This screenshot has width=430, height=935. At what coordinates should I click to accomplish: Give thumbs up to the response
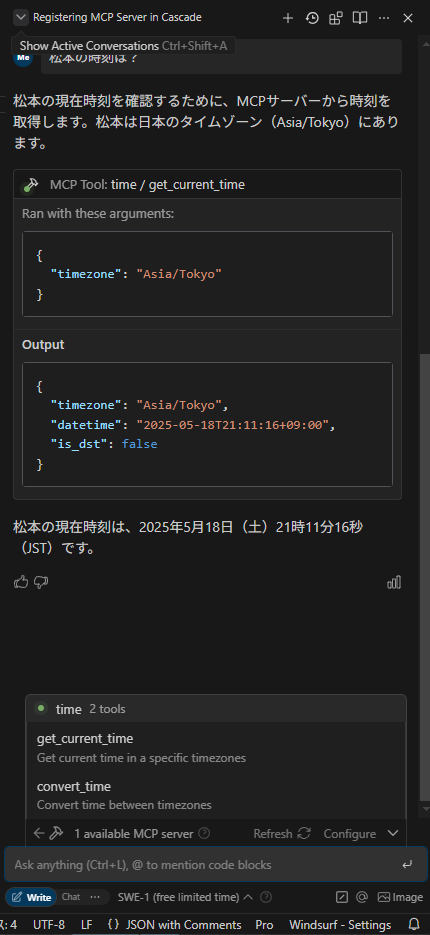tap(21, 583)
